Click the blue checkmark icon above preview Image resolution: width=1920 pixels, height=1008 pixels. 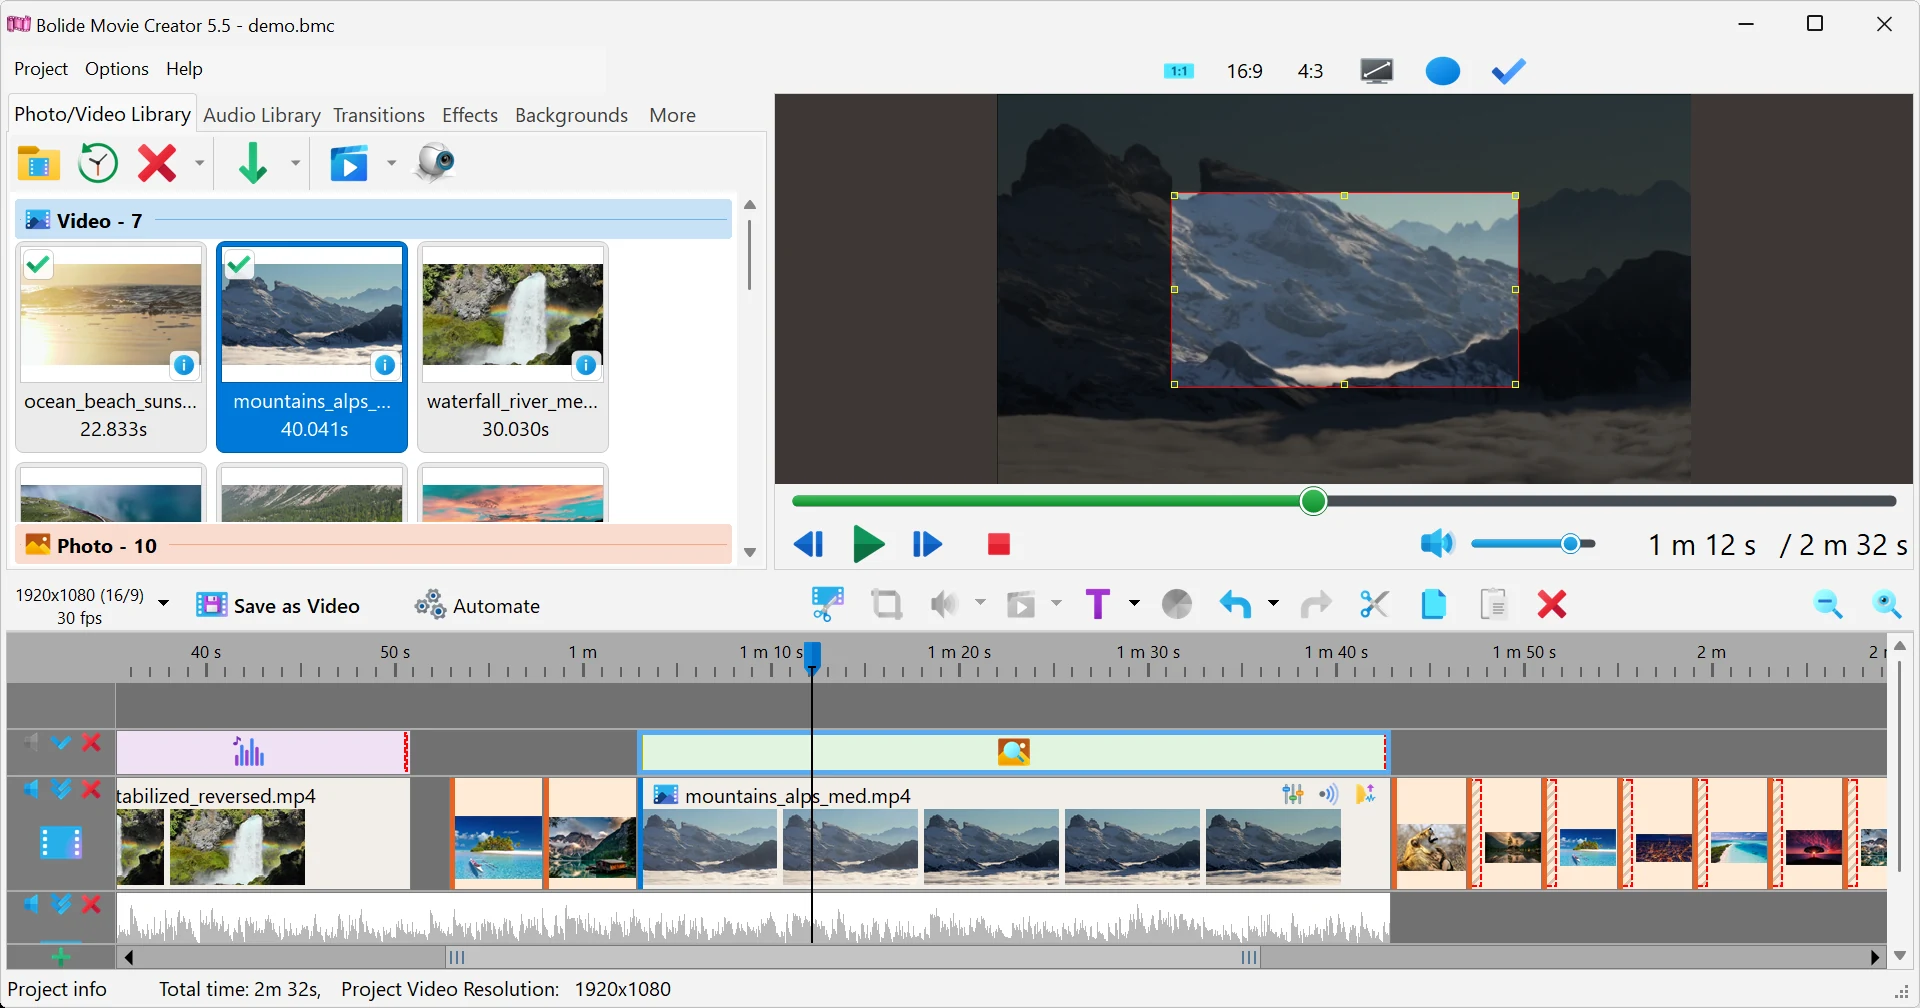click(x=1509, y=71)
